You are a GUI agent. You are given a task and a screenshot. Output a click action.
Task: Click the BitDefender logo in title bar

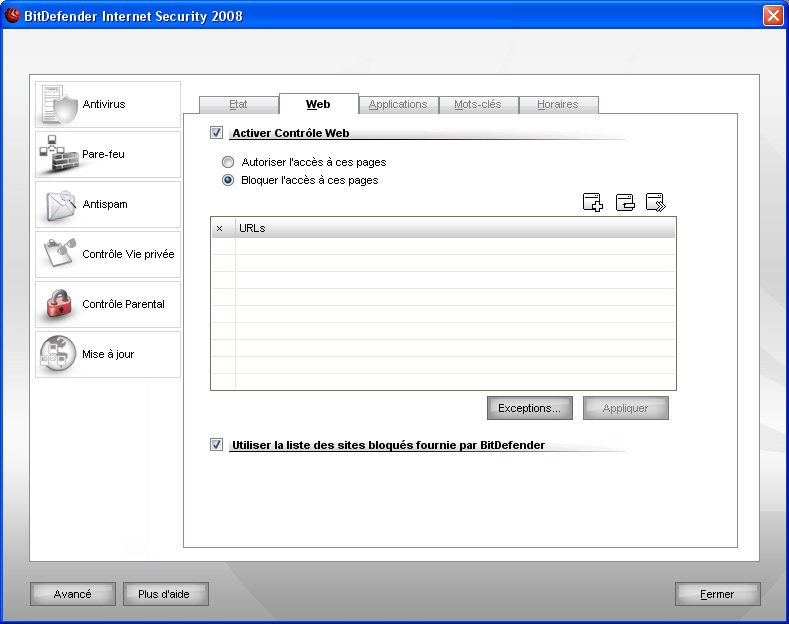pos(12,15)
